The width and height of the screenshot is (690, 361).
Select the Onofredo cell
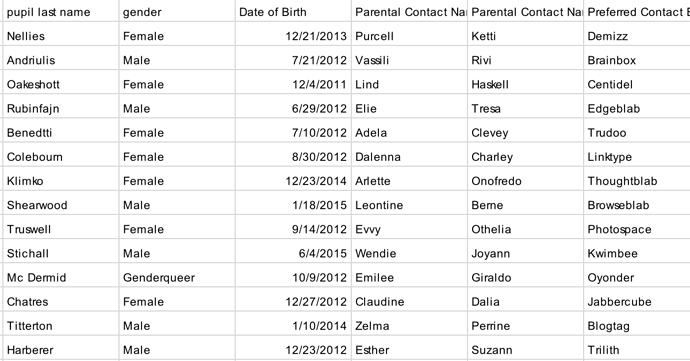pyautogui.click(x=525, y=181)
